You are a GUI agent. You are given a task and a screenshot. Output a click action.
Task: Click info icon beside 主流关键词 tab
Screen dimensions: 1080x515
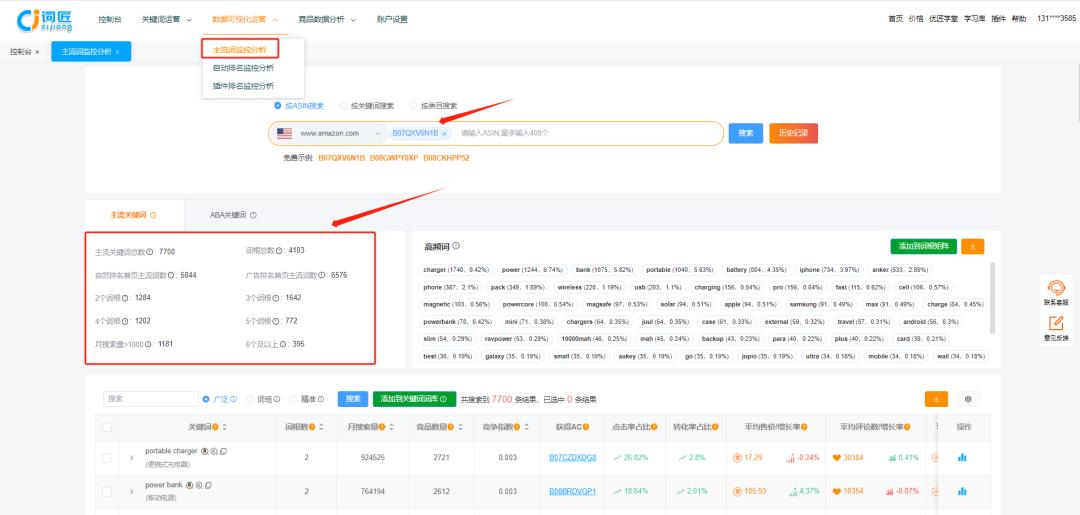pos(153,215)
